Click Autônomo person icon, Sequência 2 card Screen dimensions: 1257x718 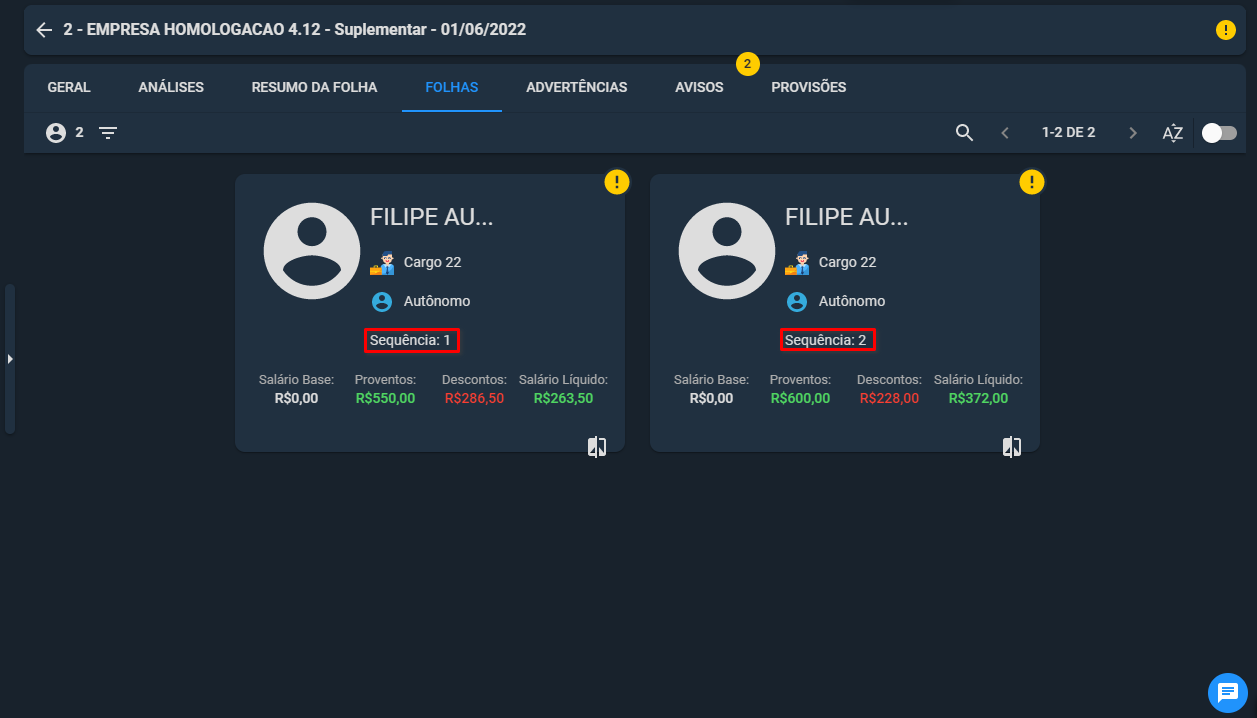point(797,301)
